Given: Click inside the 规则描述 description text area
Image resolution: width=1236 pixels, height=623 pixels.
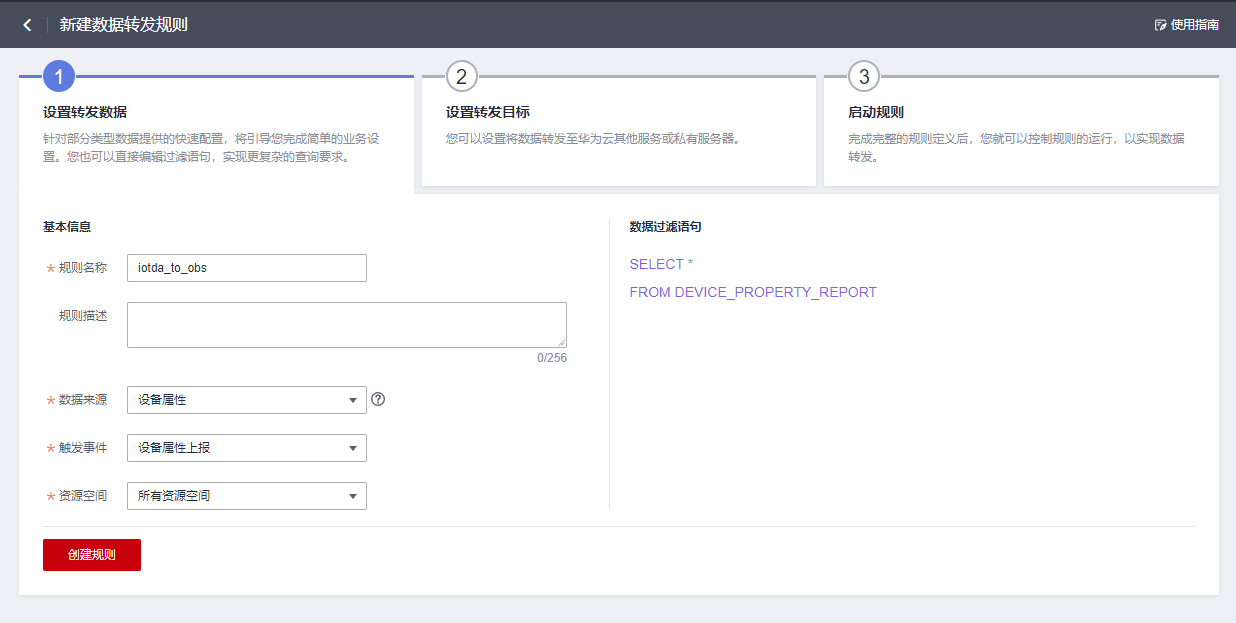Looking at the screenshot, I should [x=346, y=324].
